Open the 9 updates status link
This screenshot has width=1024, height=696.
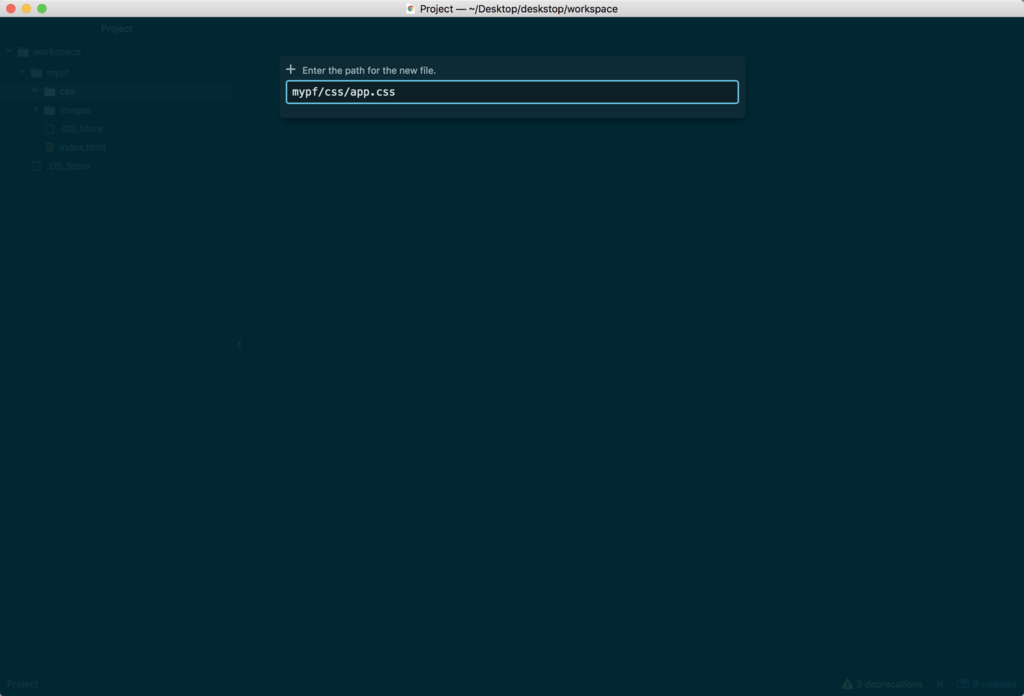tap(987, 684)
